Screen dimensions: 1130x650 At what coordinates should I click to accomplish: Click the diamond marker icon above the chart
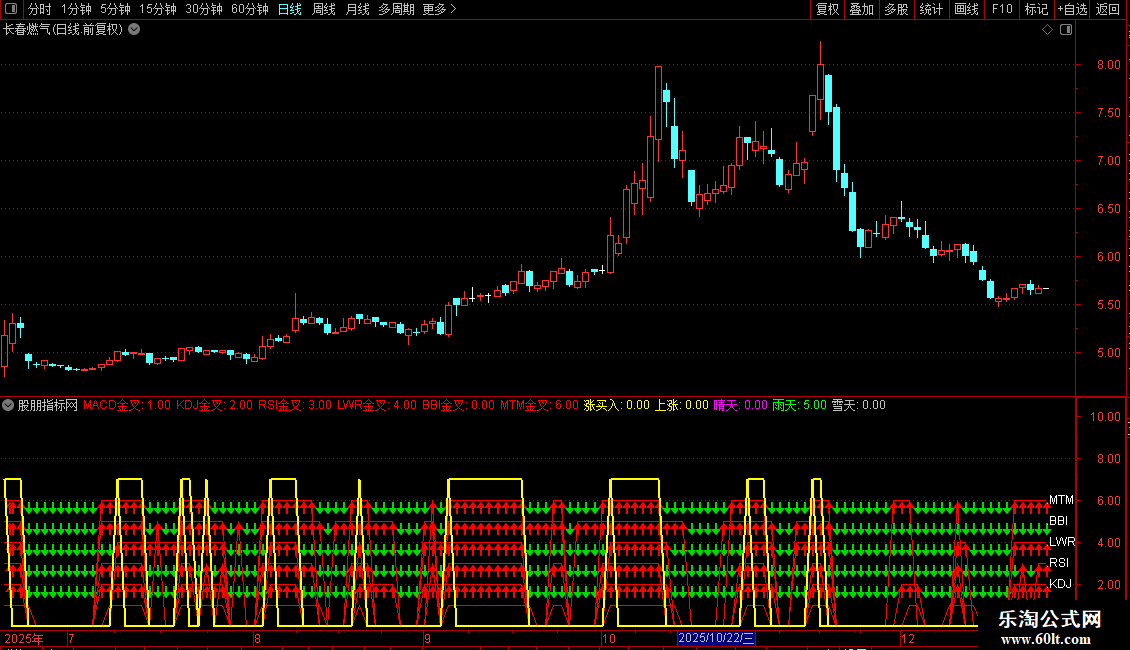pyautogui.click(x=1047, y=30)
